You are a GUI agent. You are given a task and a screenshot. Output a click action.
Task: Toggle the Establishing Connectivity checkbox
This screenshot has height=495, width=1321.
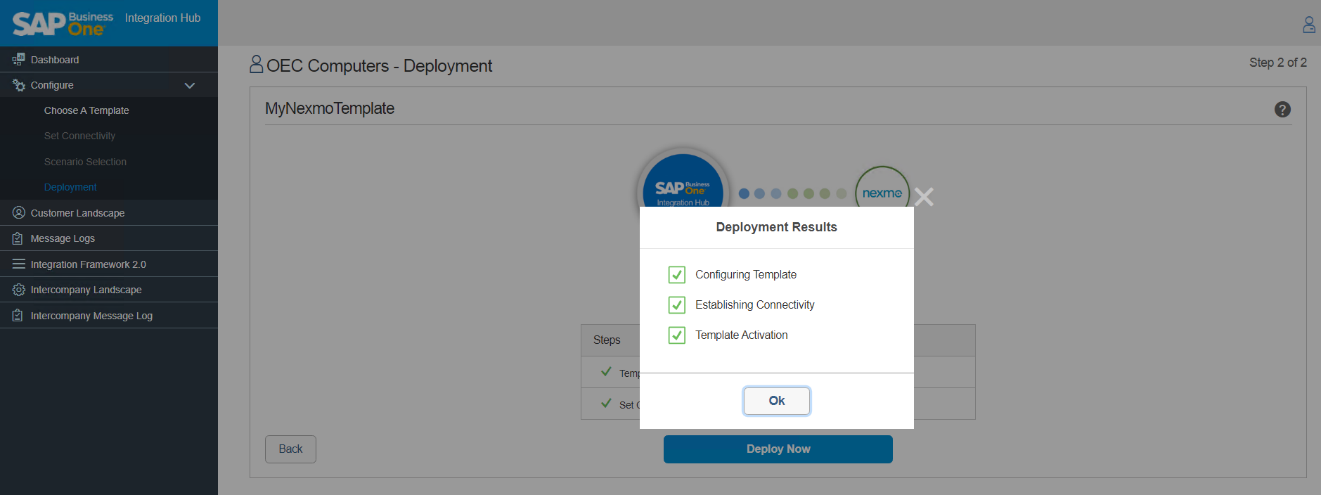tap(677, 305)
